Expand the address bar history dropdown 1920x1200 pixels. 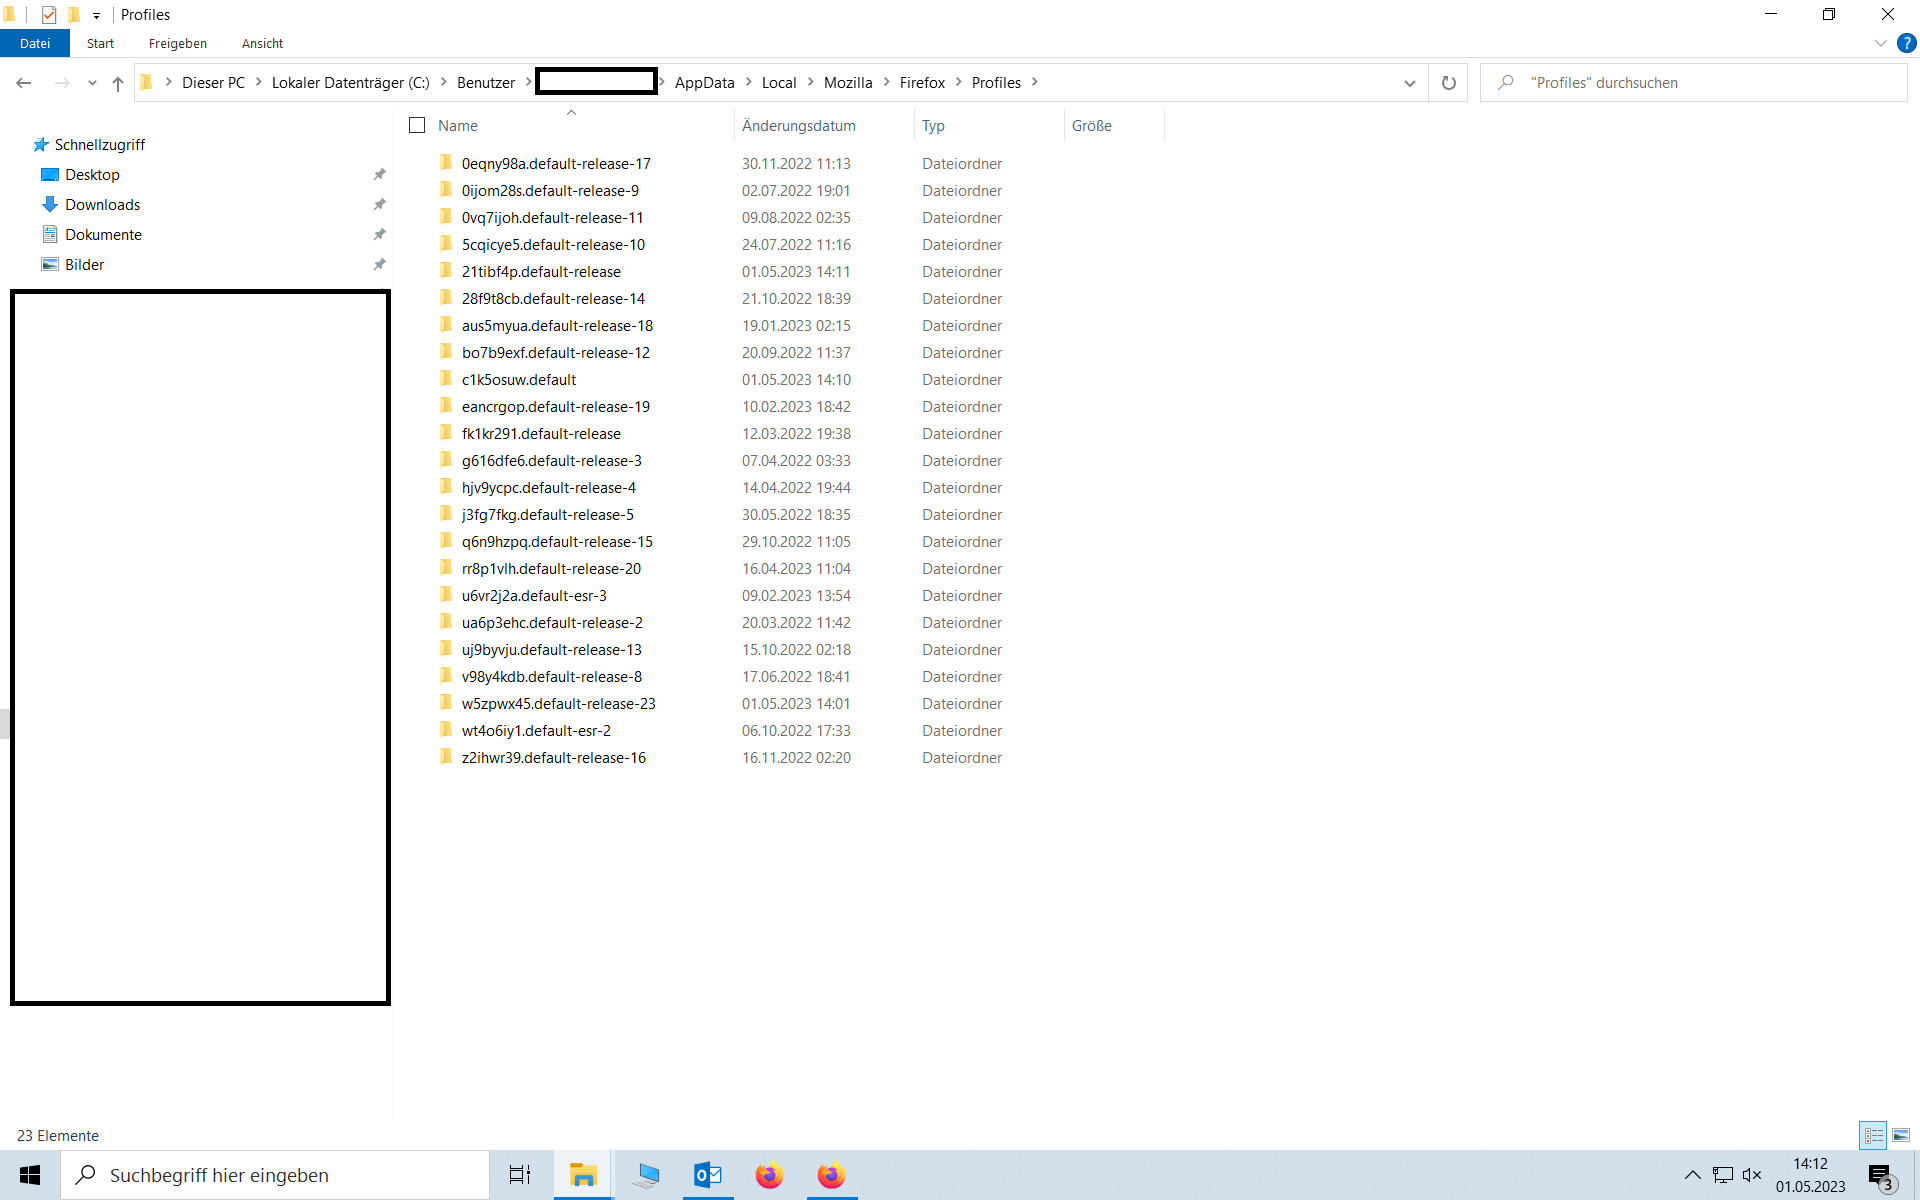tap(1409, 83)
